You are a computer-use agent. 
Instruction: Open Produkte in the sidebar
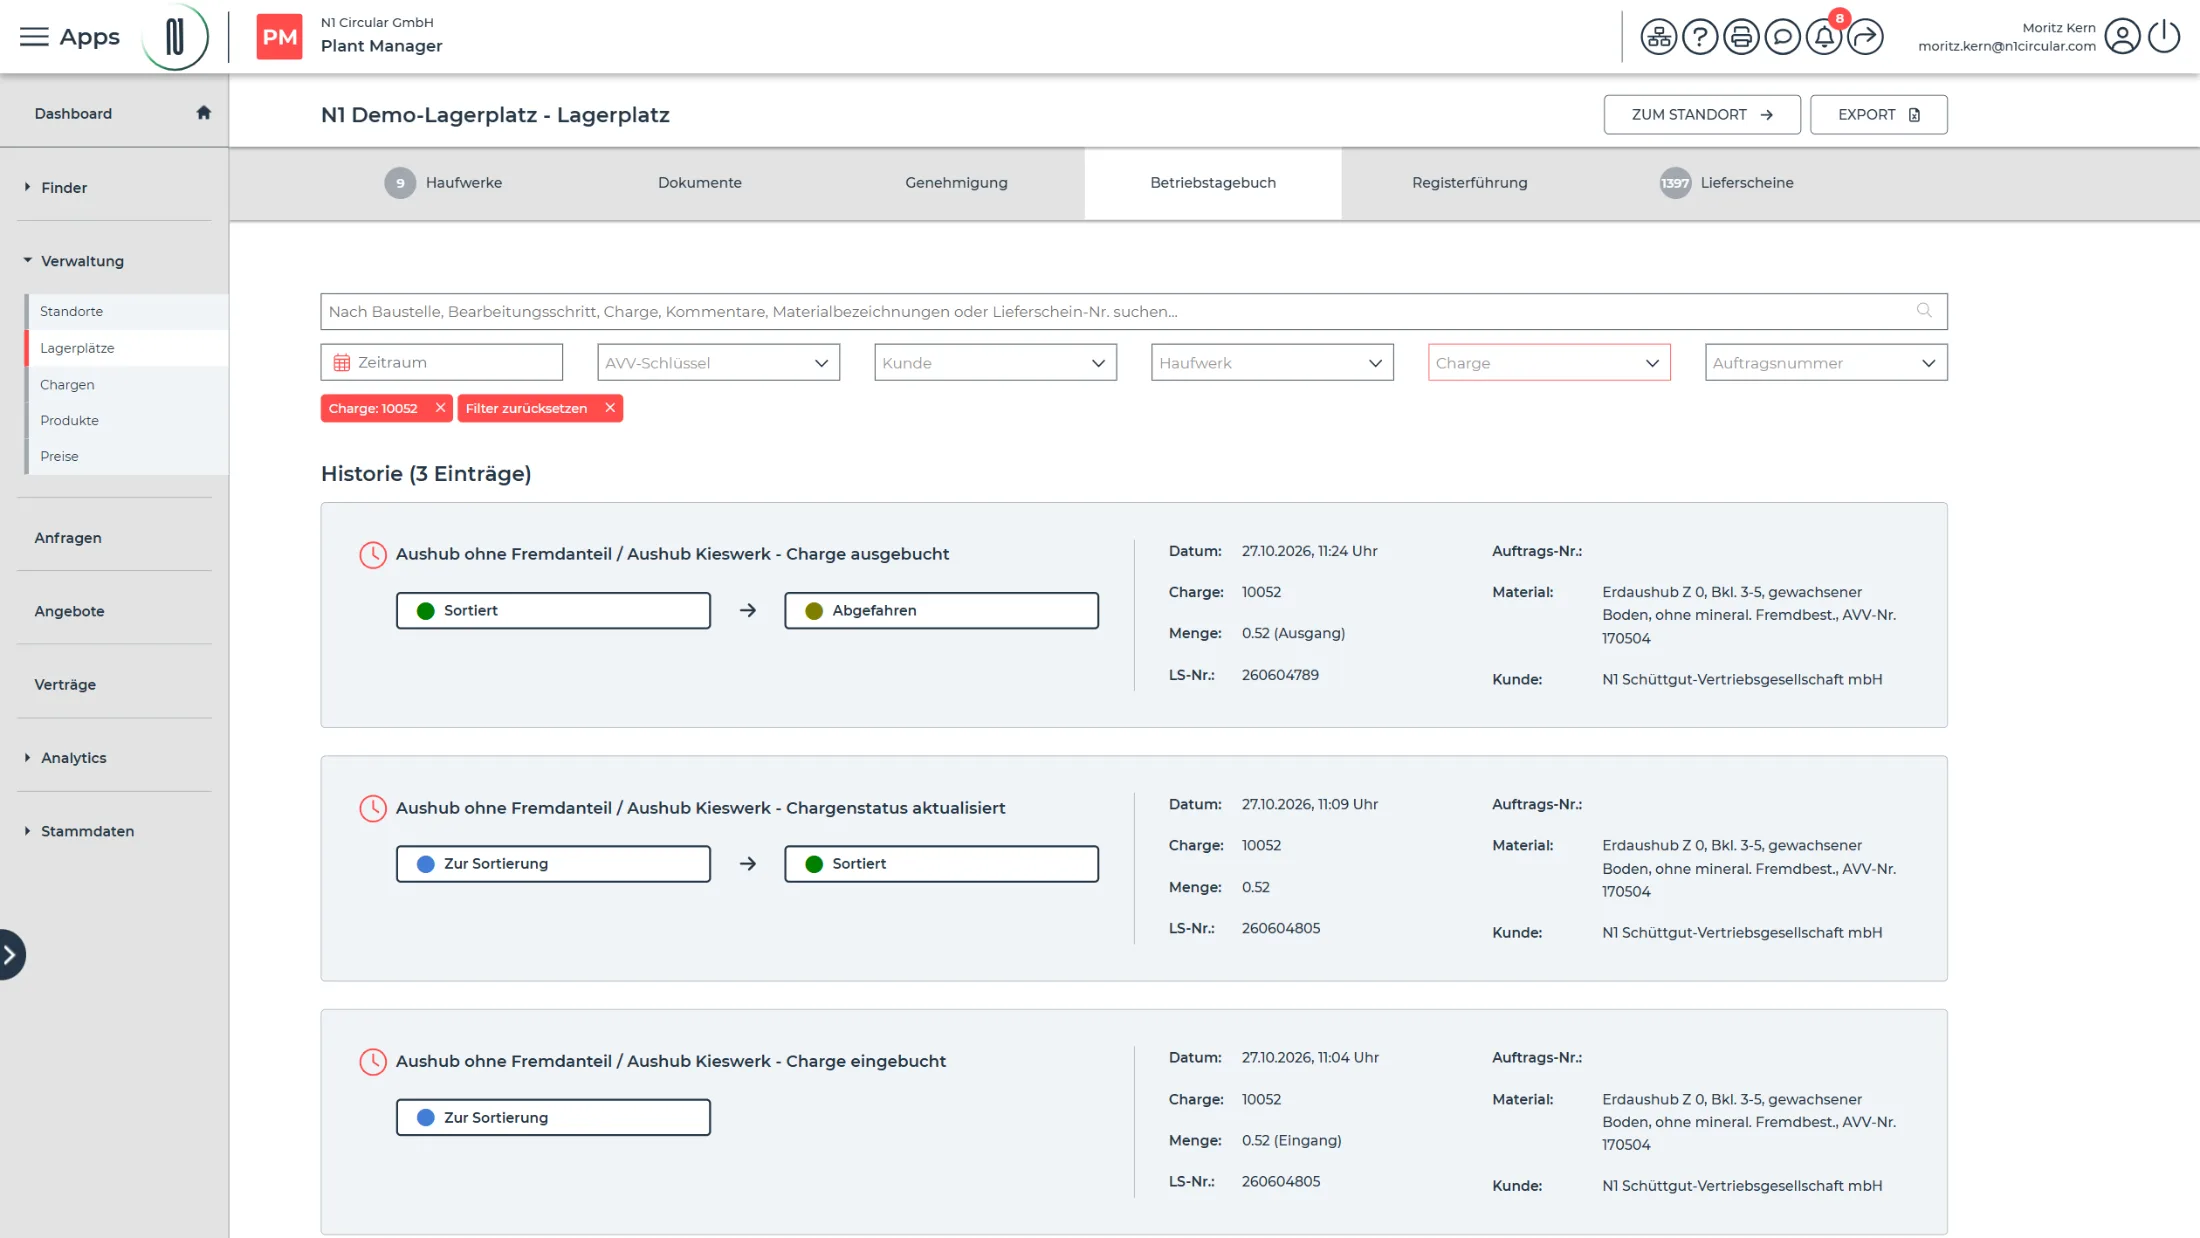click(x=69, y=421)
